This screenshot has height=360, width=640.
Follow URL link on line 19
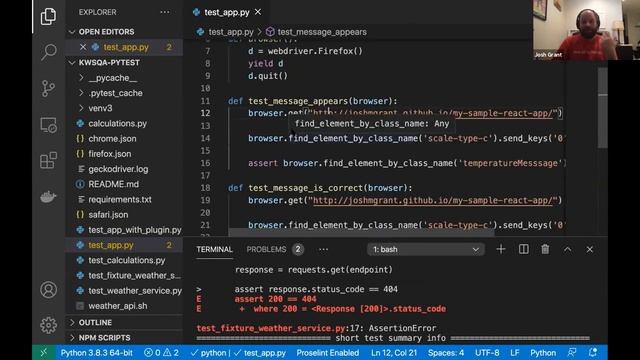tap(433, 200)
